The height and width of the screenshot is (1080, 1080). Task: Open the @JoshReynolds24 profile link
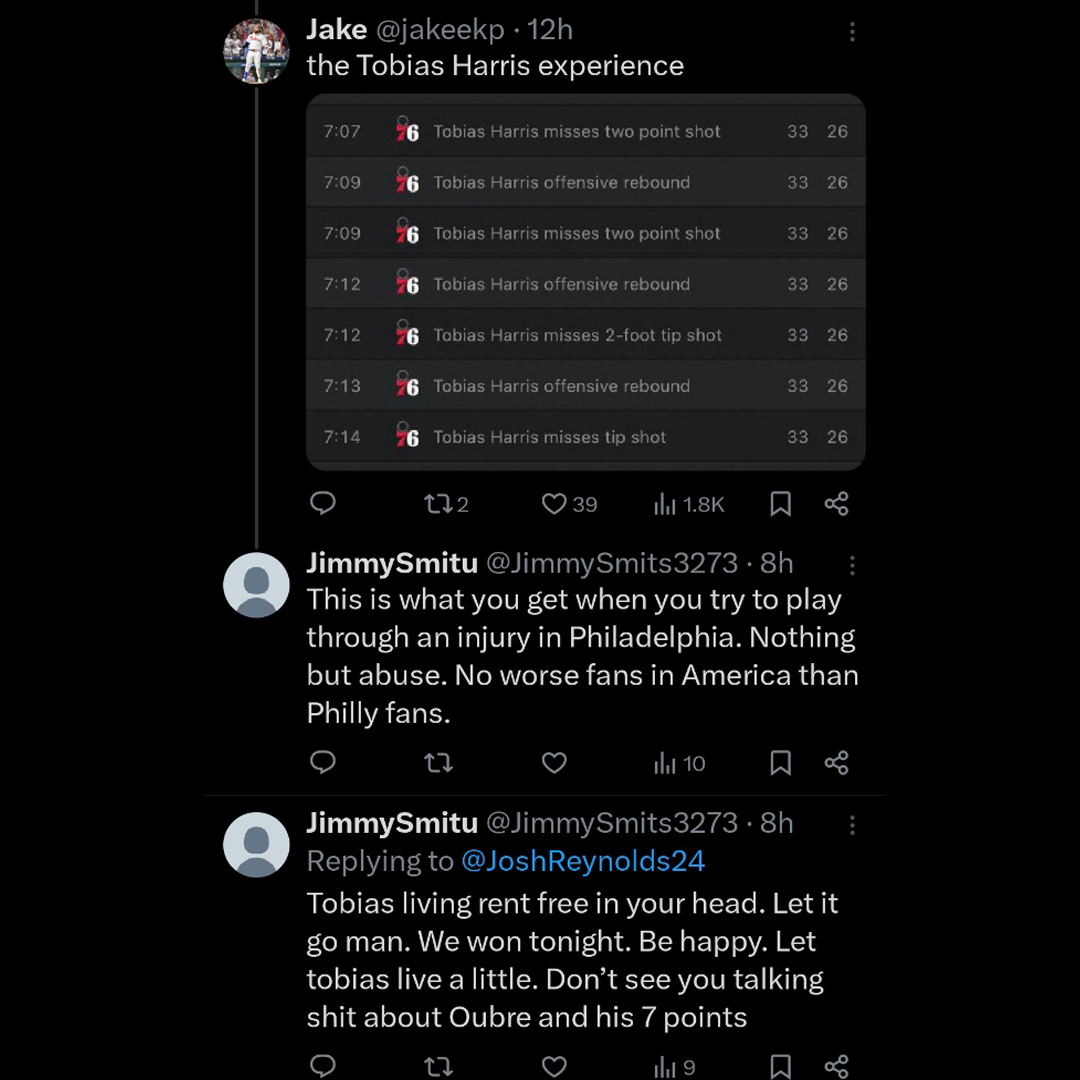[x=583, y=861]
